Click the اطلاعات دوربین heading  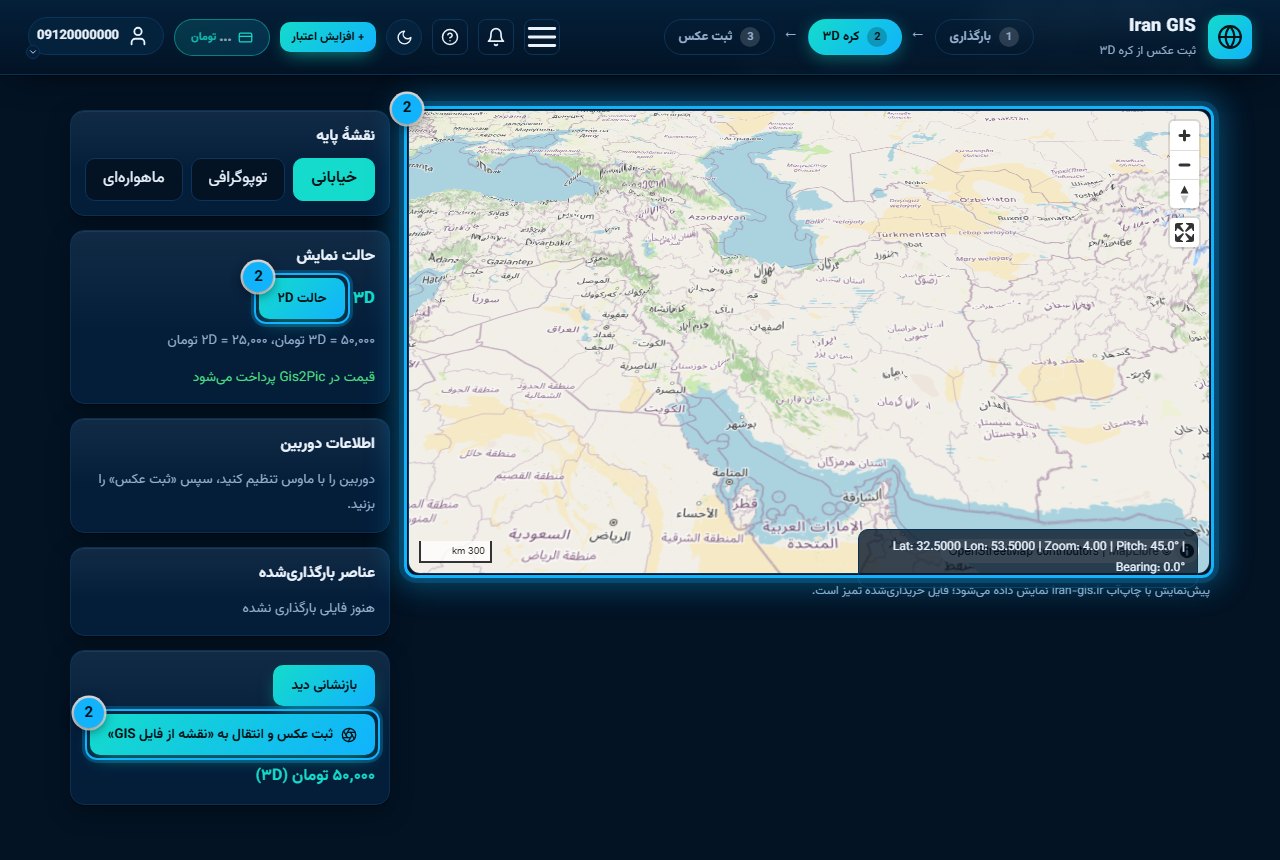coord(328,443)
